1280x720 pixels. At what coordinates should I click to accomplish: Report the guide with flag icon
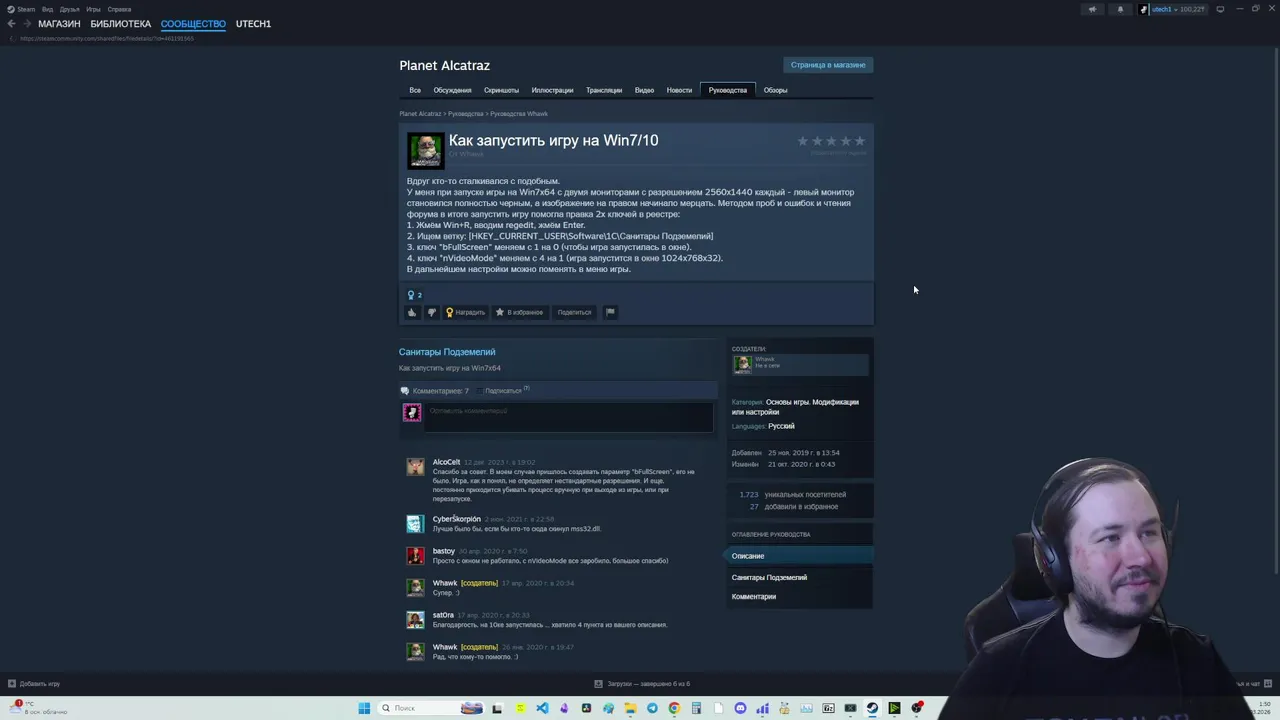[610, 312]
